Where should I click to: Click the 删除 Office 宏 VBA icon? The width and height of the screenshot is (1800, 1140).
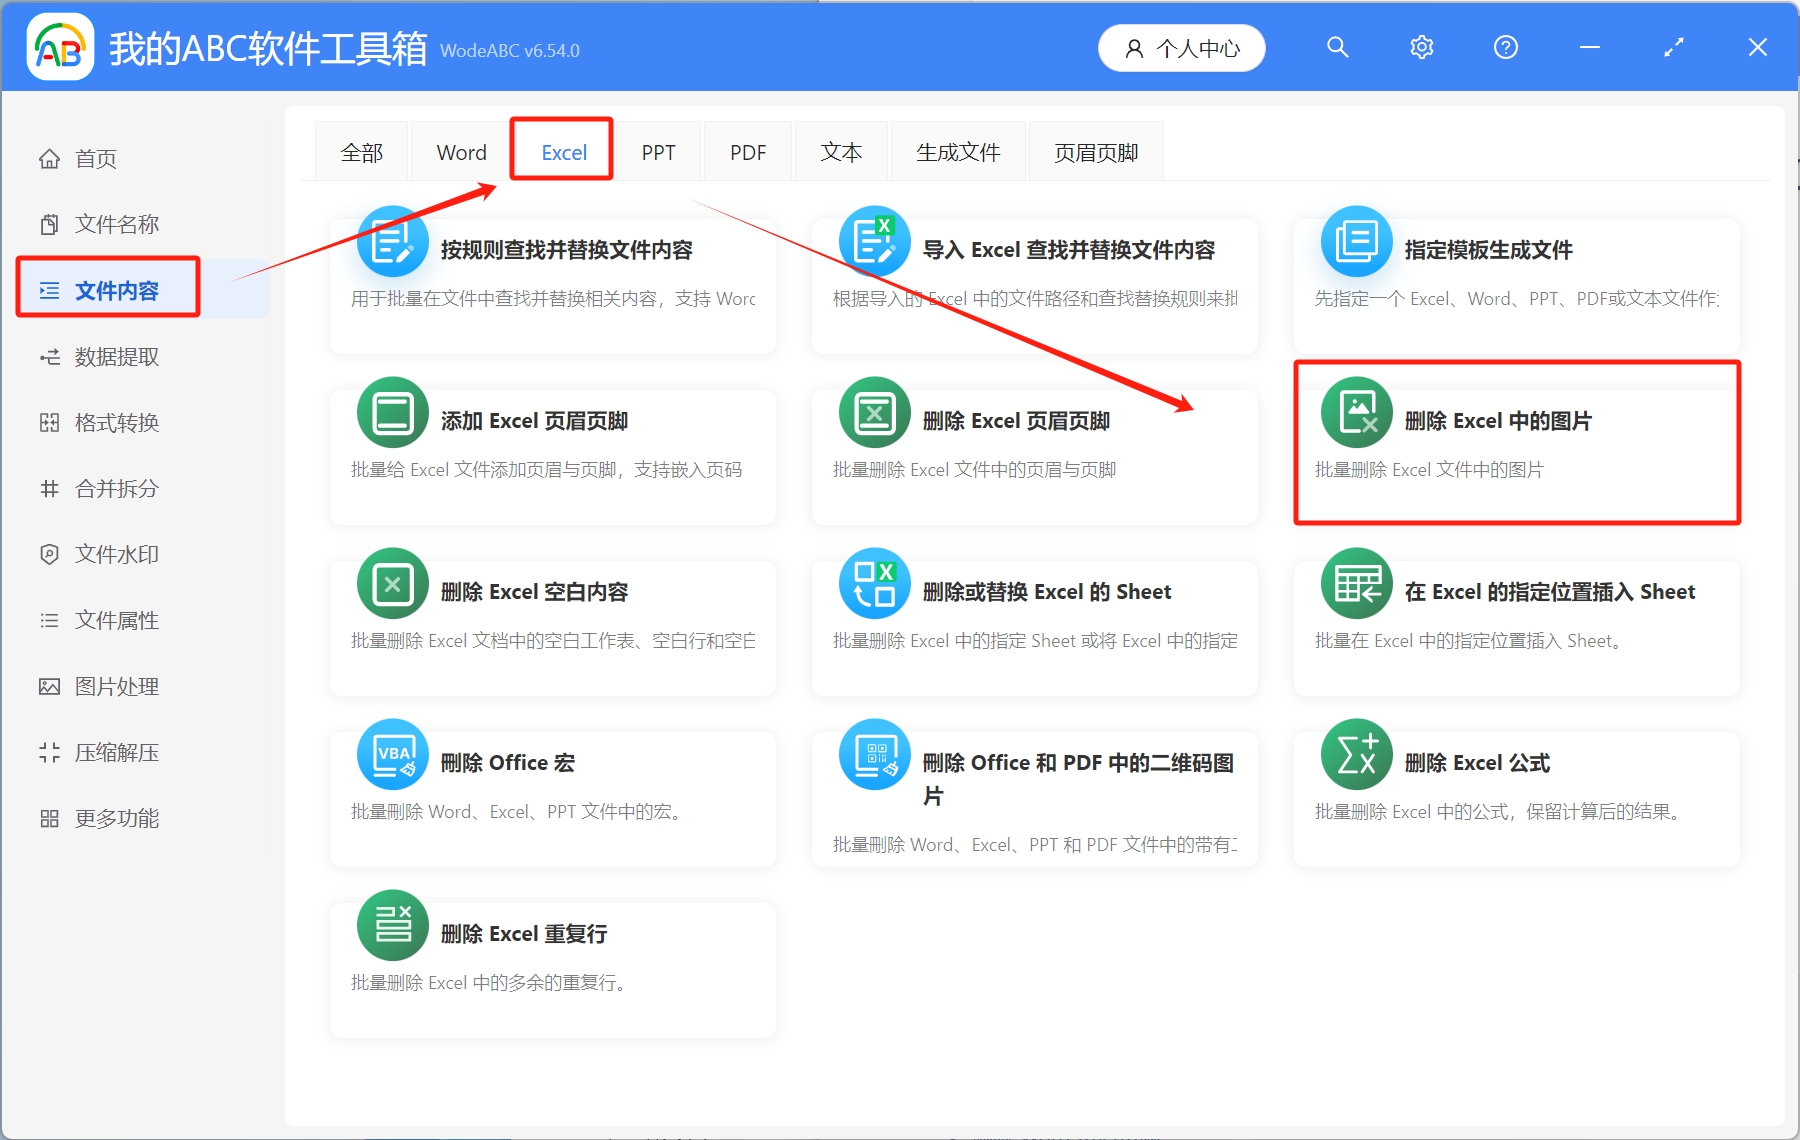[392, 754]
